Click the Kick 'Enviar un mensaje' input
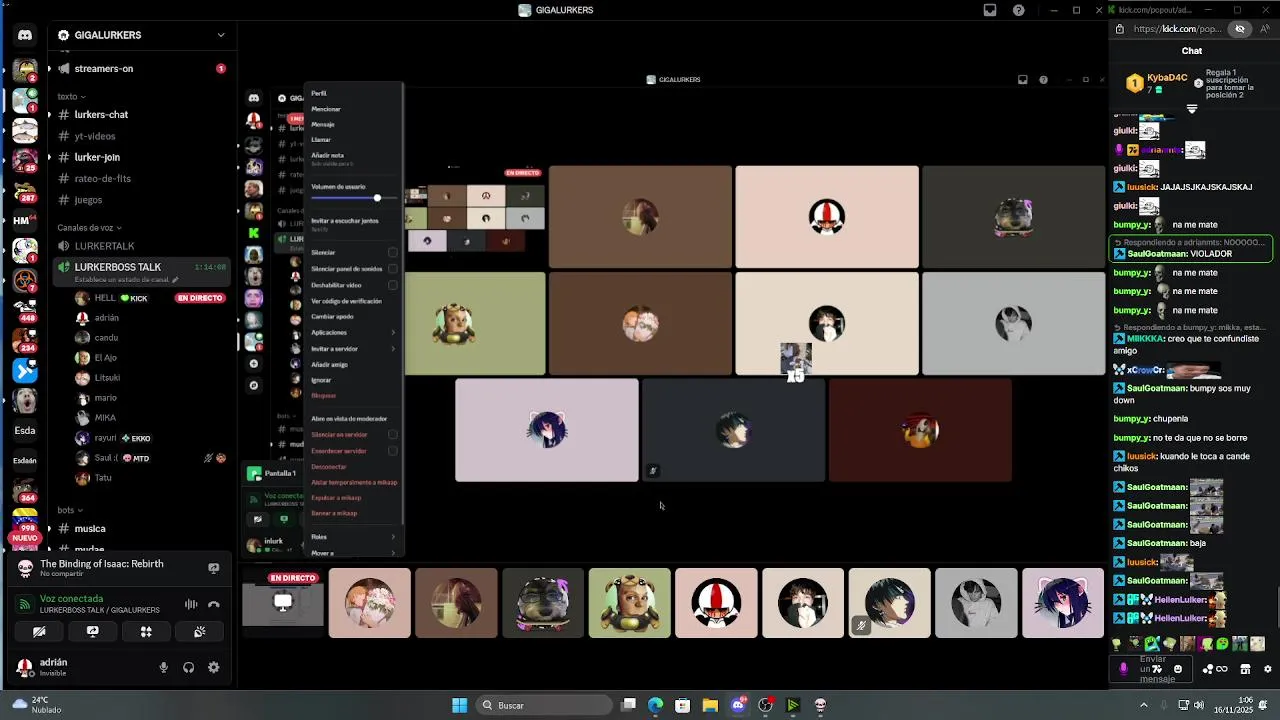 [x=1152, y=669]
